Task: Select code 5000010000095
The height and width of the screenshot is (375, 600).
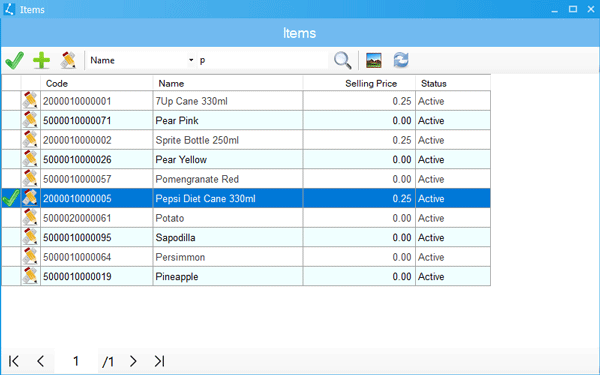Action: [x=96, y=238]
